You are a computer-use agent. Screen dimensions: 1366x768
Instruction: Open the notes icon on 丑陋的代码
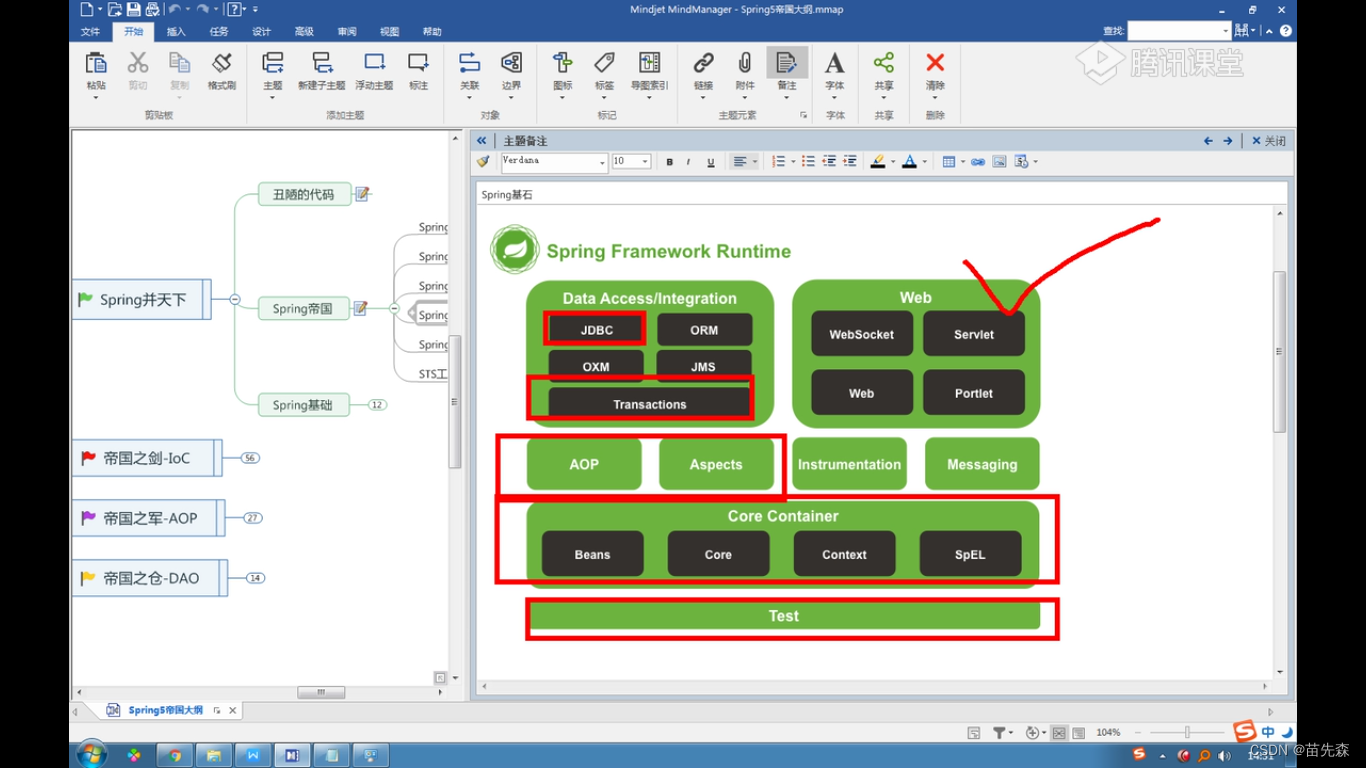(362, 194)
